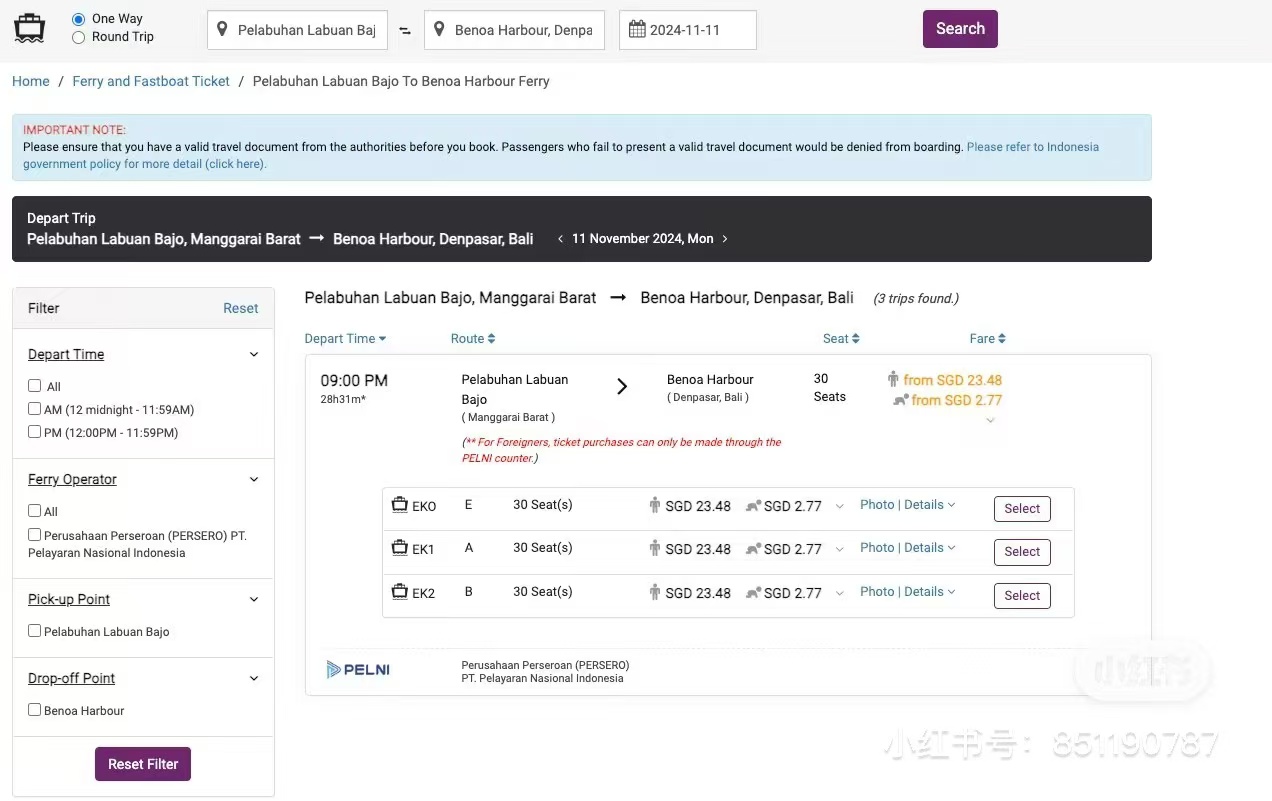Click the ferry icon beside EK1
Viewport: 1272px width, 801px height.
pos(400,548)
